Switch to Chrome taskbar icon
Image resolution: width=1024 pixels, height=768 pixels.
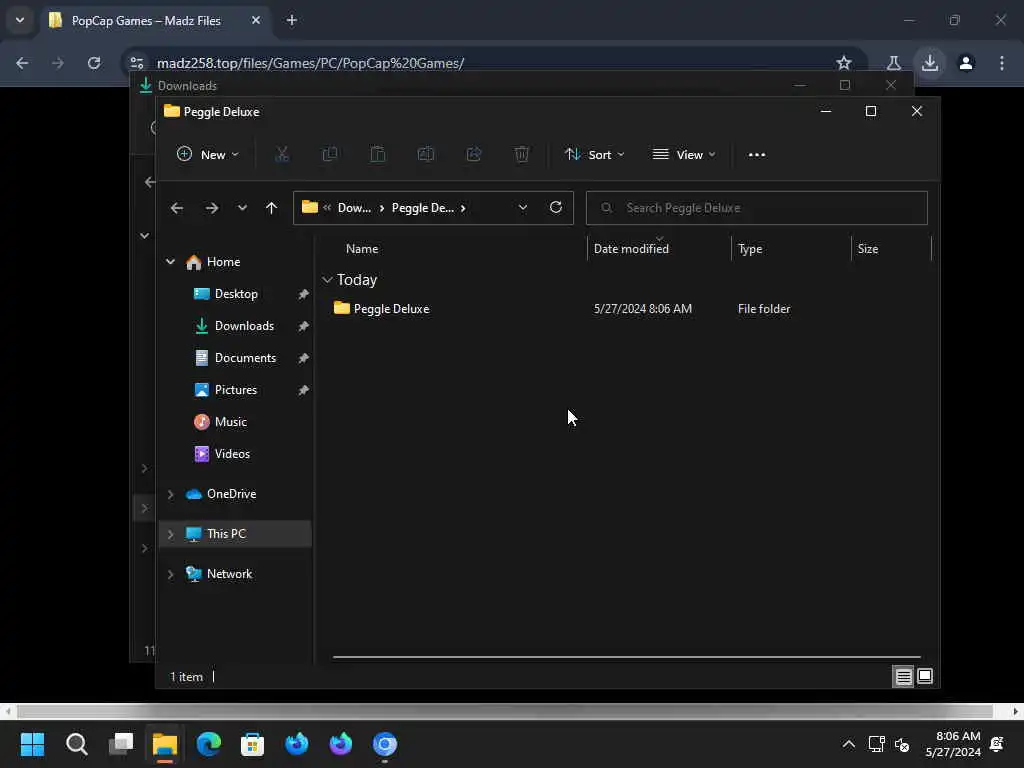click(x=385, y=744)
